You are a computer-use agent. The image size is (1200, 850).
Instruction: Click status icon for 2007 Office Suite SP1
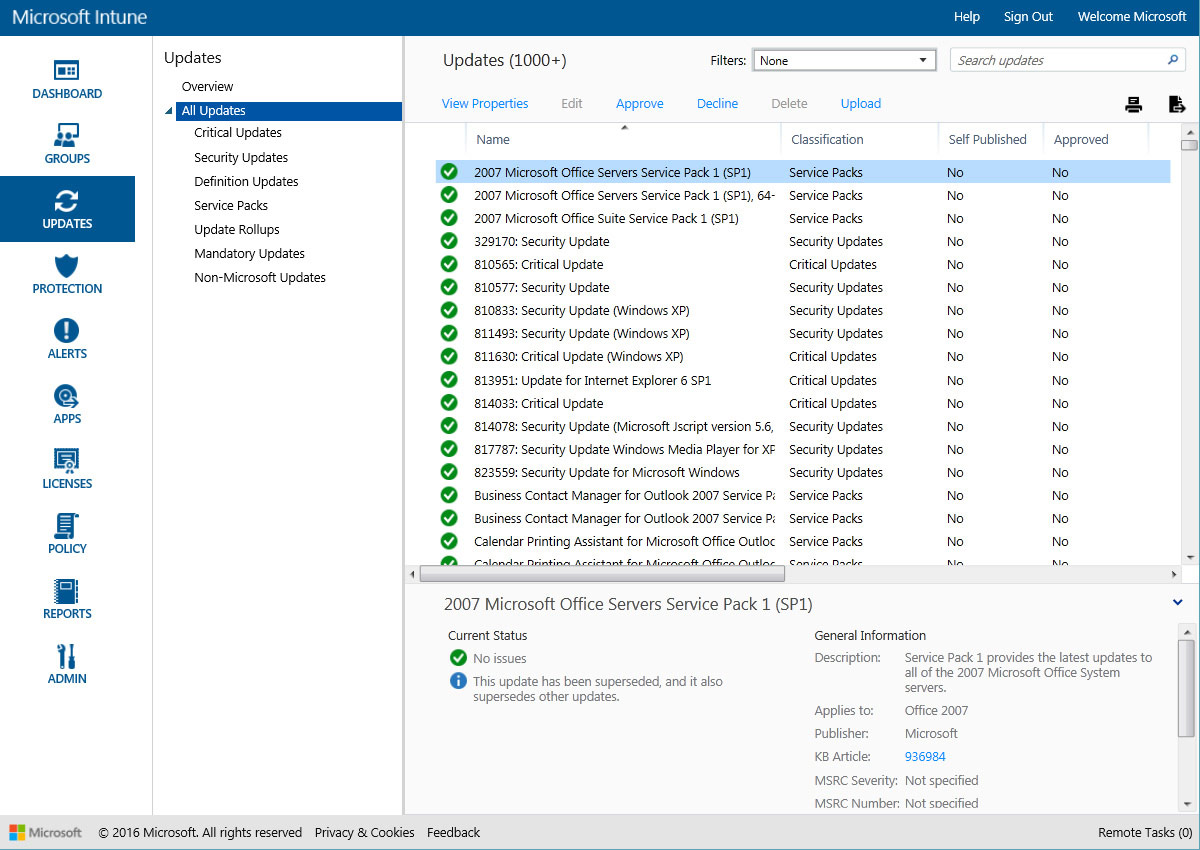[449, 218]
